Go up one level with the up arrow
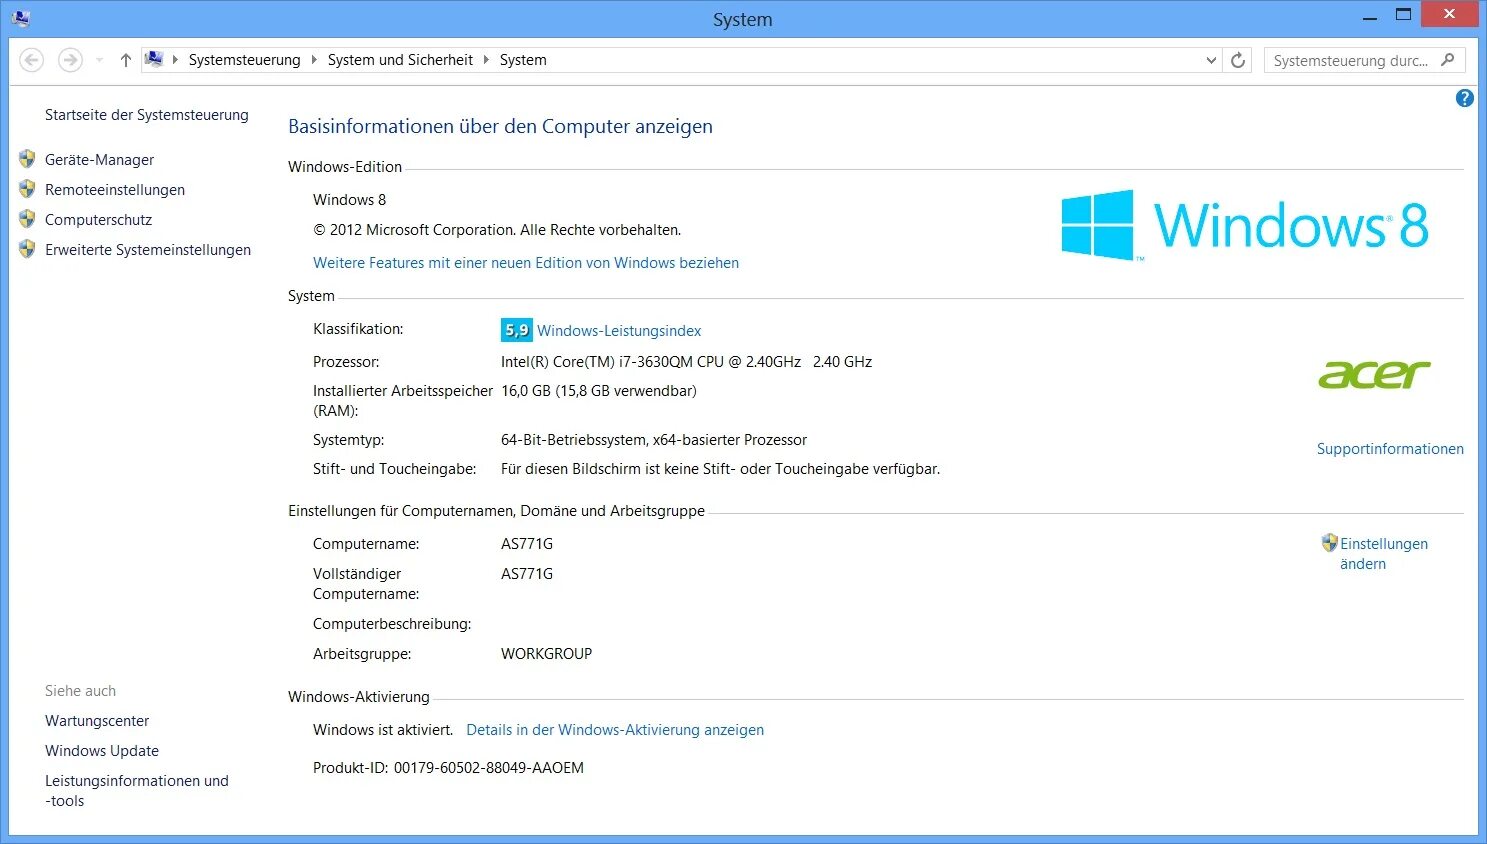1487x844 pixels. pyautogui.click(x=125, y=60)
